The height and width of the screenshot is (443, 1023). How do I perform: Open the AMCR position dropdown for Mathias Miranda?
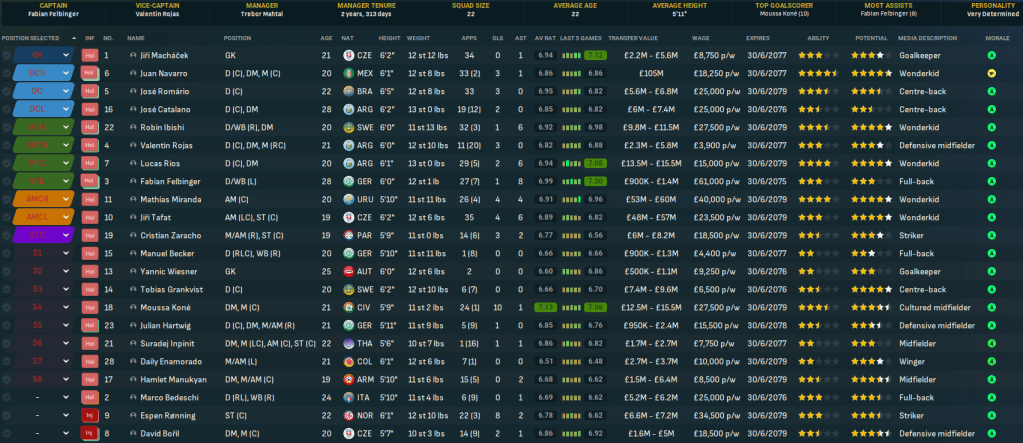(38, 199)
